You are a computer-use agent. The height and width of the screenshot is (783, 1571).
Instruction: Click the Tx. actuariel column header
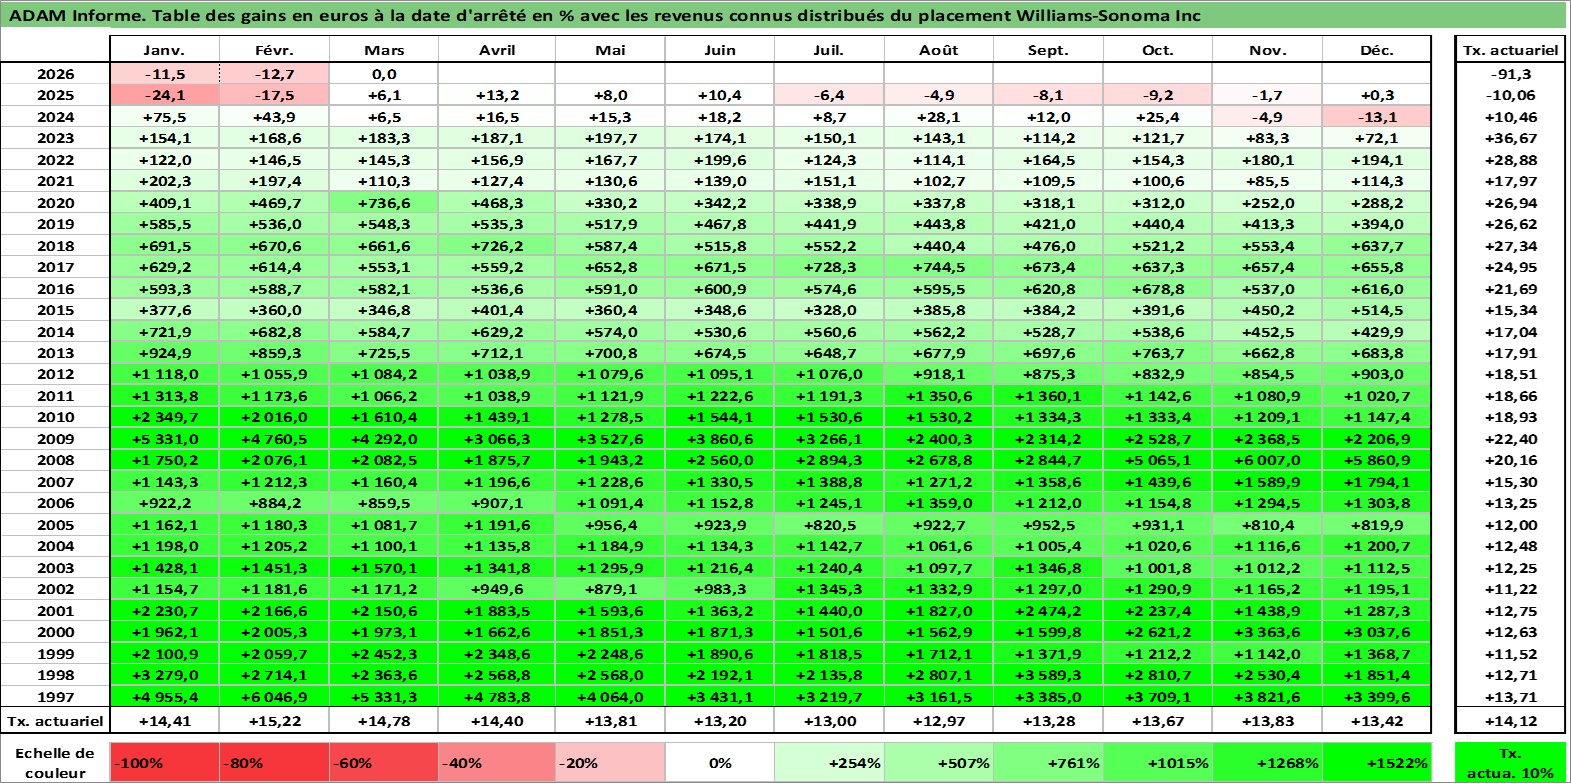tap(1510, 50)
